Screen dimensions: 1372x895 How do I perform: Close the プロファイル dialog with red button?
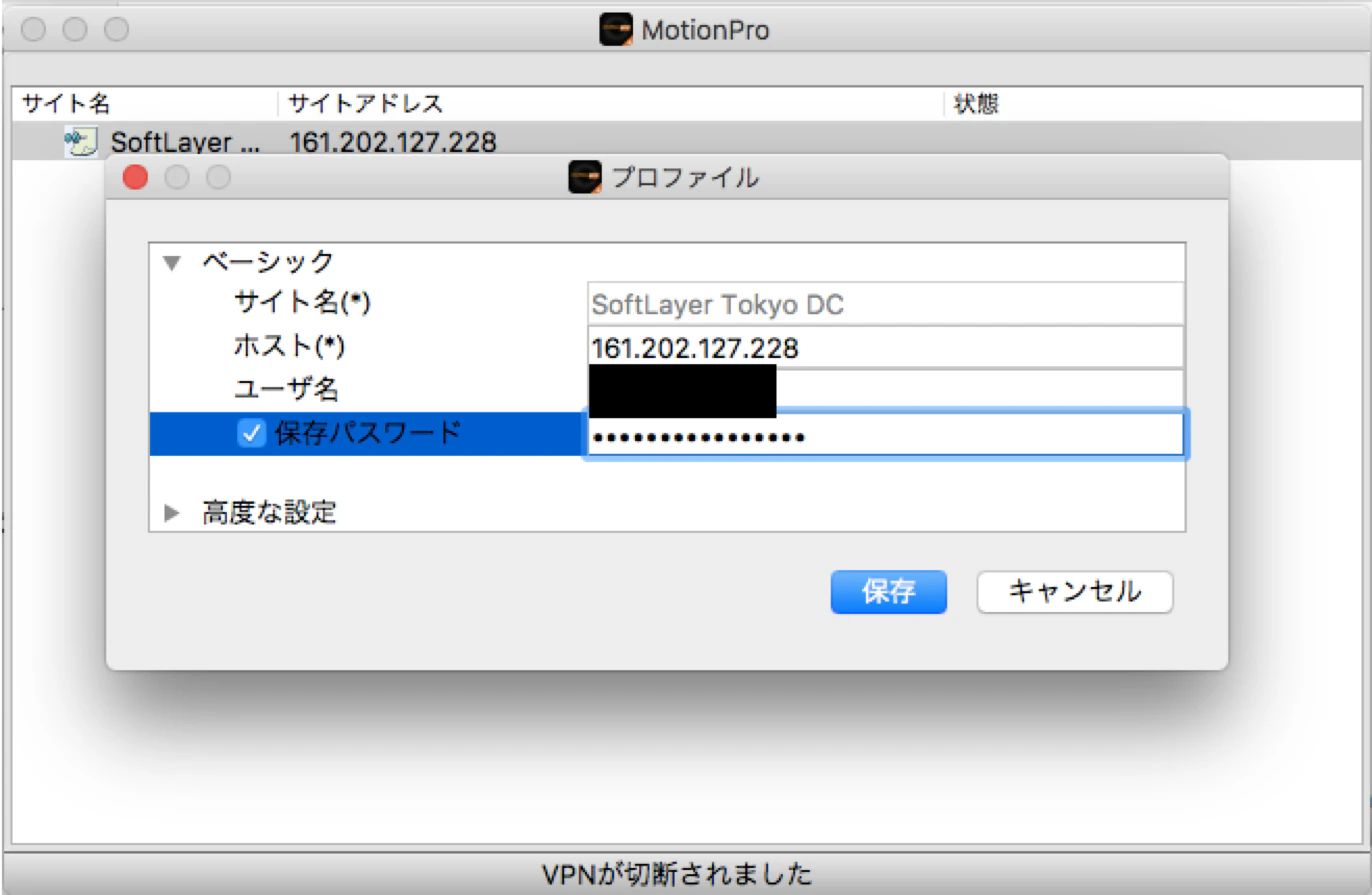coord(134,178)
